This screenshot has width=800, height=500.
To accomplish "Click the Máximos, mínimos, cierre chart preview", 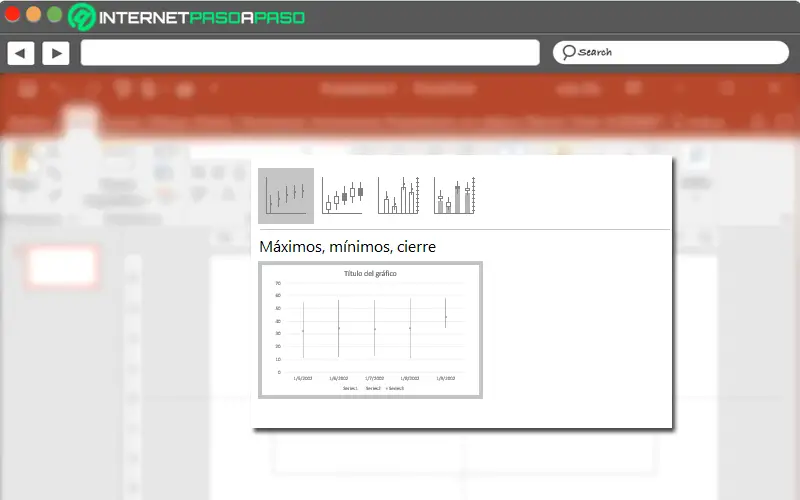I will pyautogui.click(x=370, y=330).
